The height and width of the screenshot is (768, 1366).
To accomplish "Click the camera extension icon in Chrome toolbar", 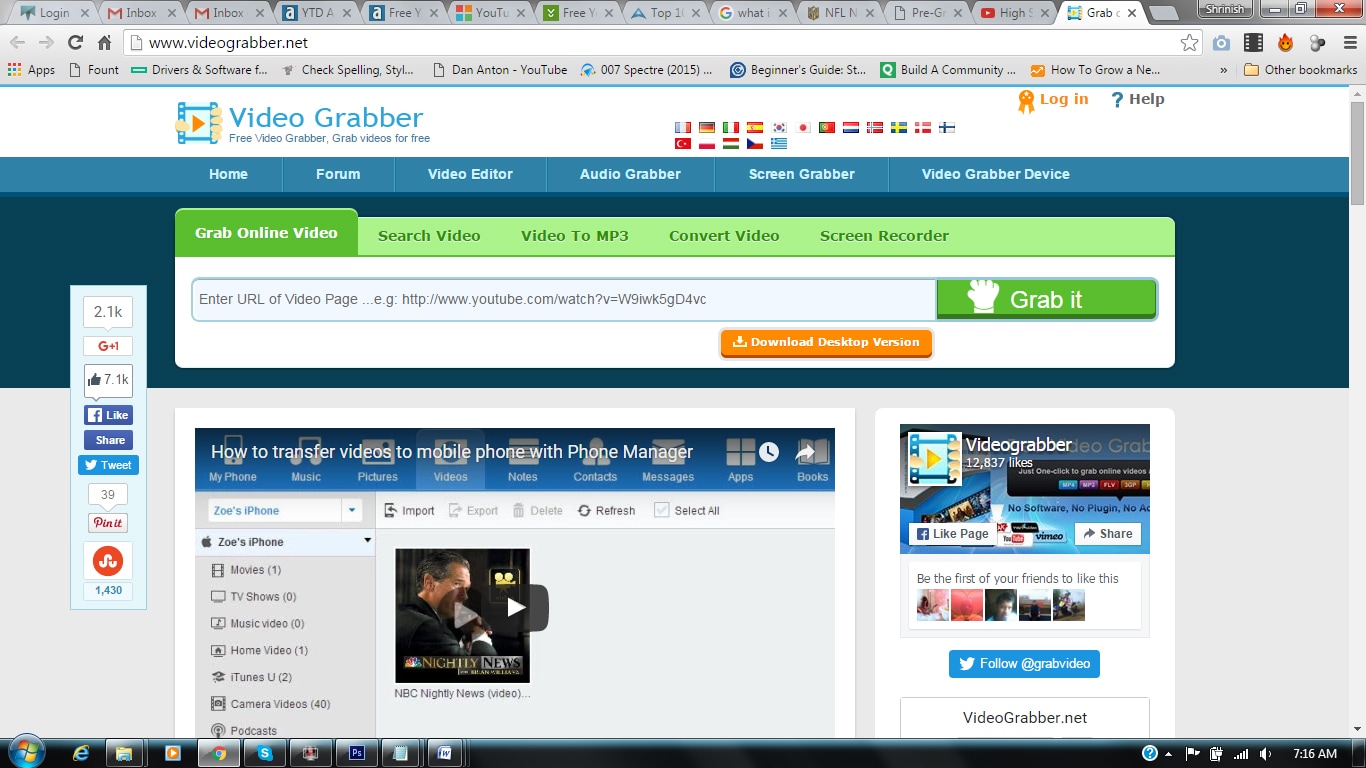I will 1221,43.
